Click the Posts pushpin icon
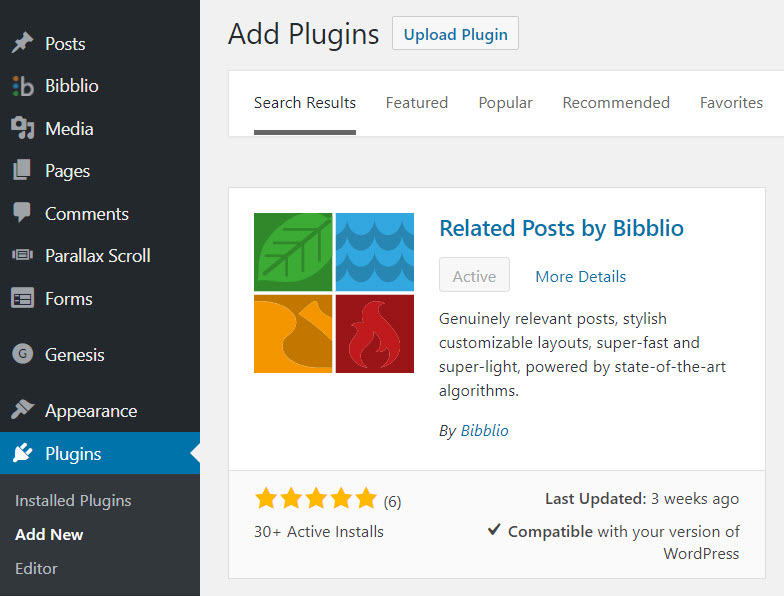 coord(22,43)
